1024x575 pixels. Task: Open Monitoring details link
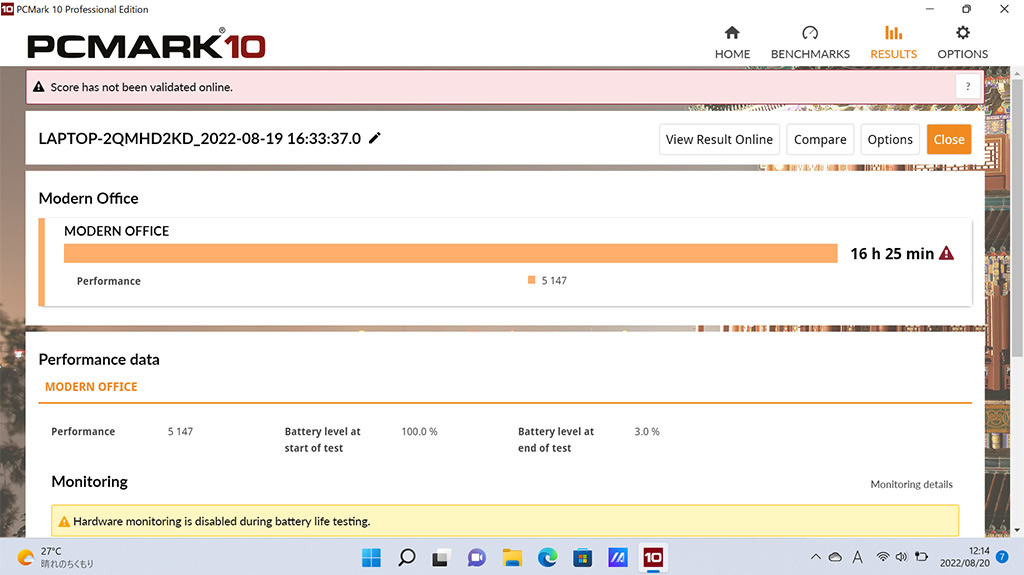click(x=911, y=484)
